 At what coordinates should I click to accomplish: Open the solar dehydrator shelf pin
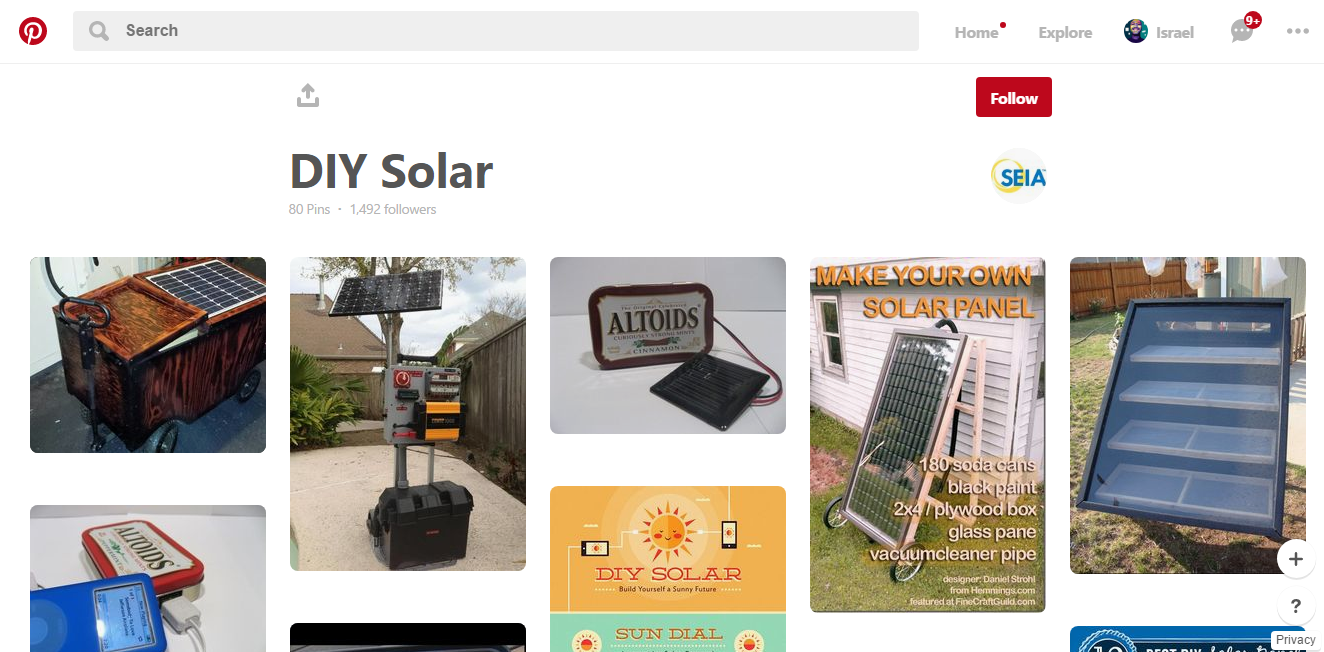point(1188,415)
